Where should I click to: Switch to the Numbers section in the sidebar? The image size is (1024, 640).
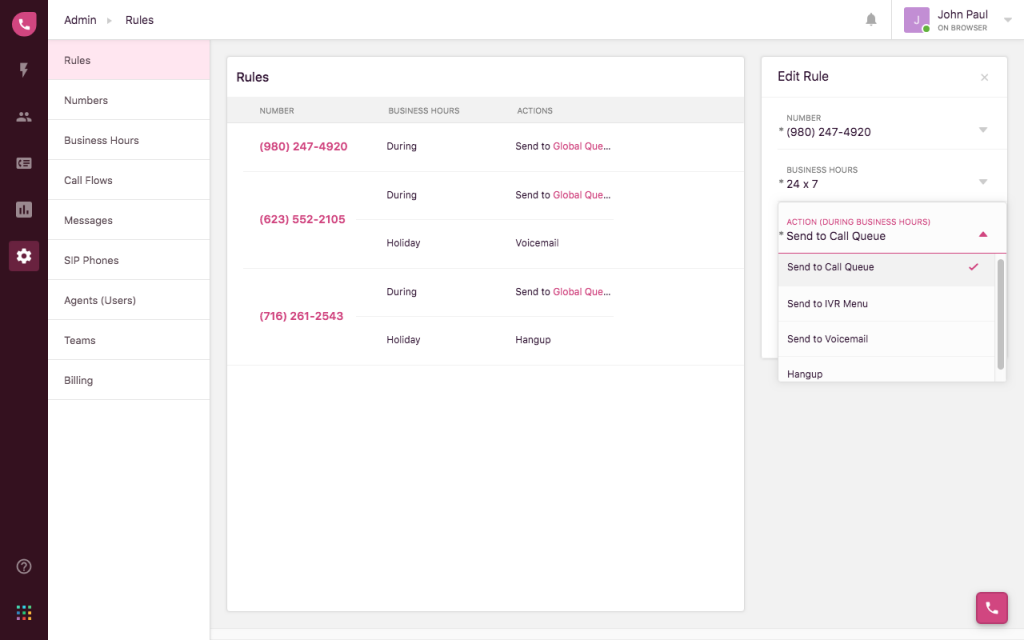click(x=87, y=99)
